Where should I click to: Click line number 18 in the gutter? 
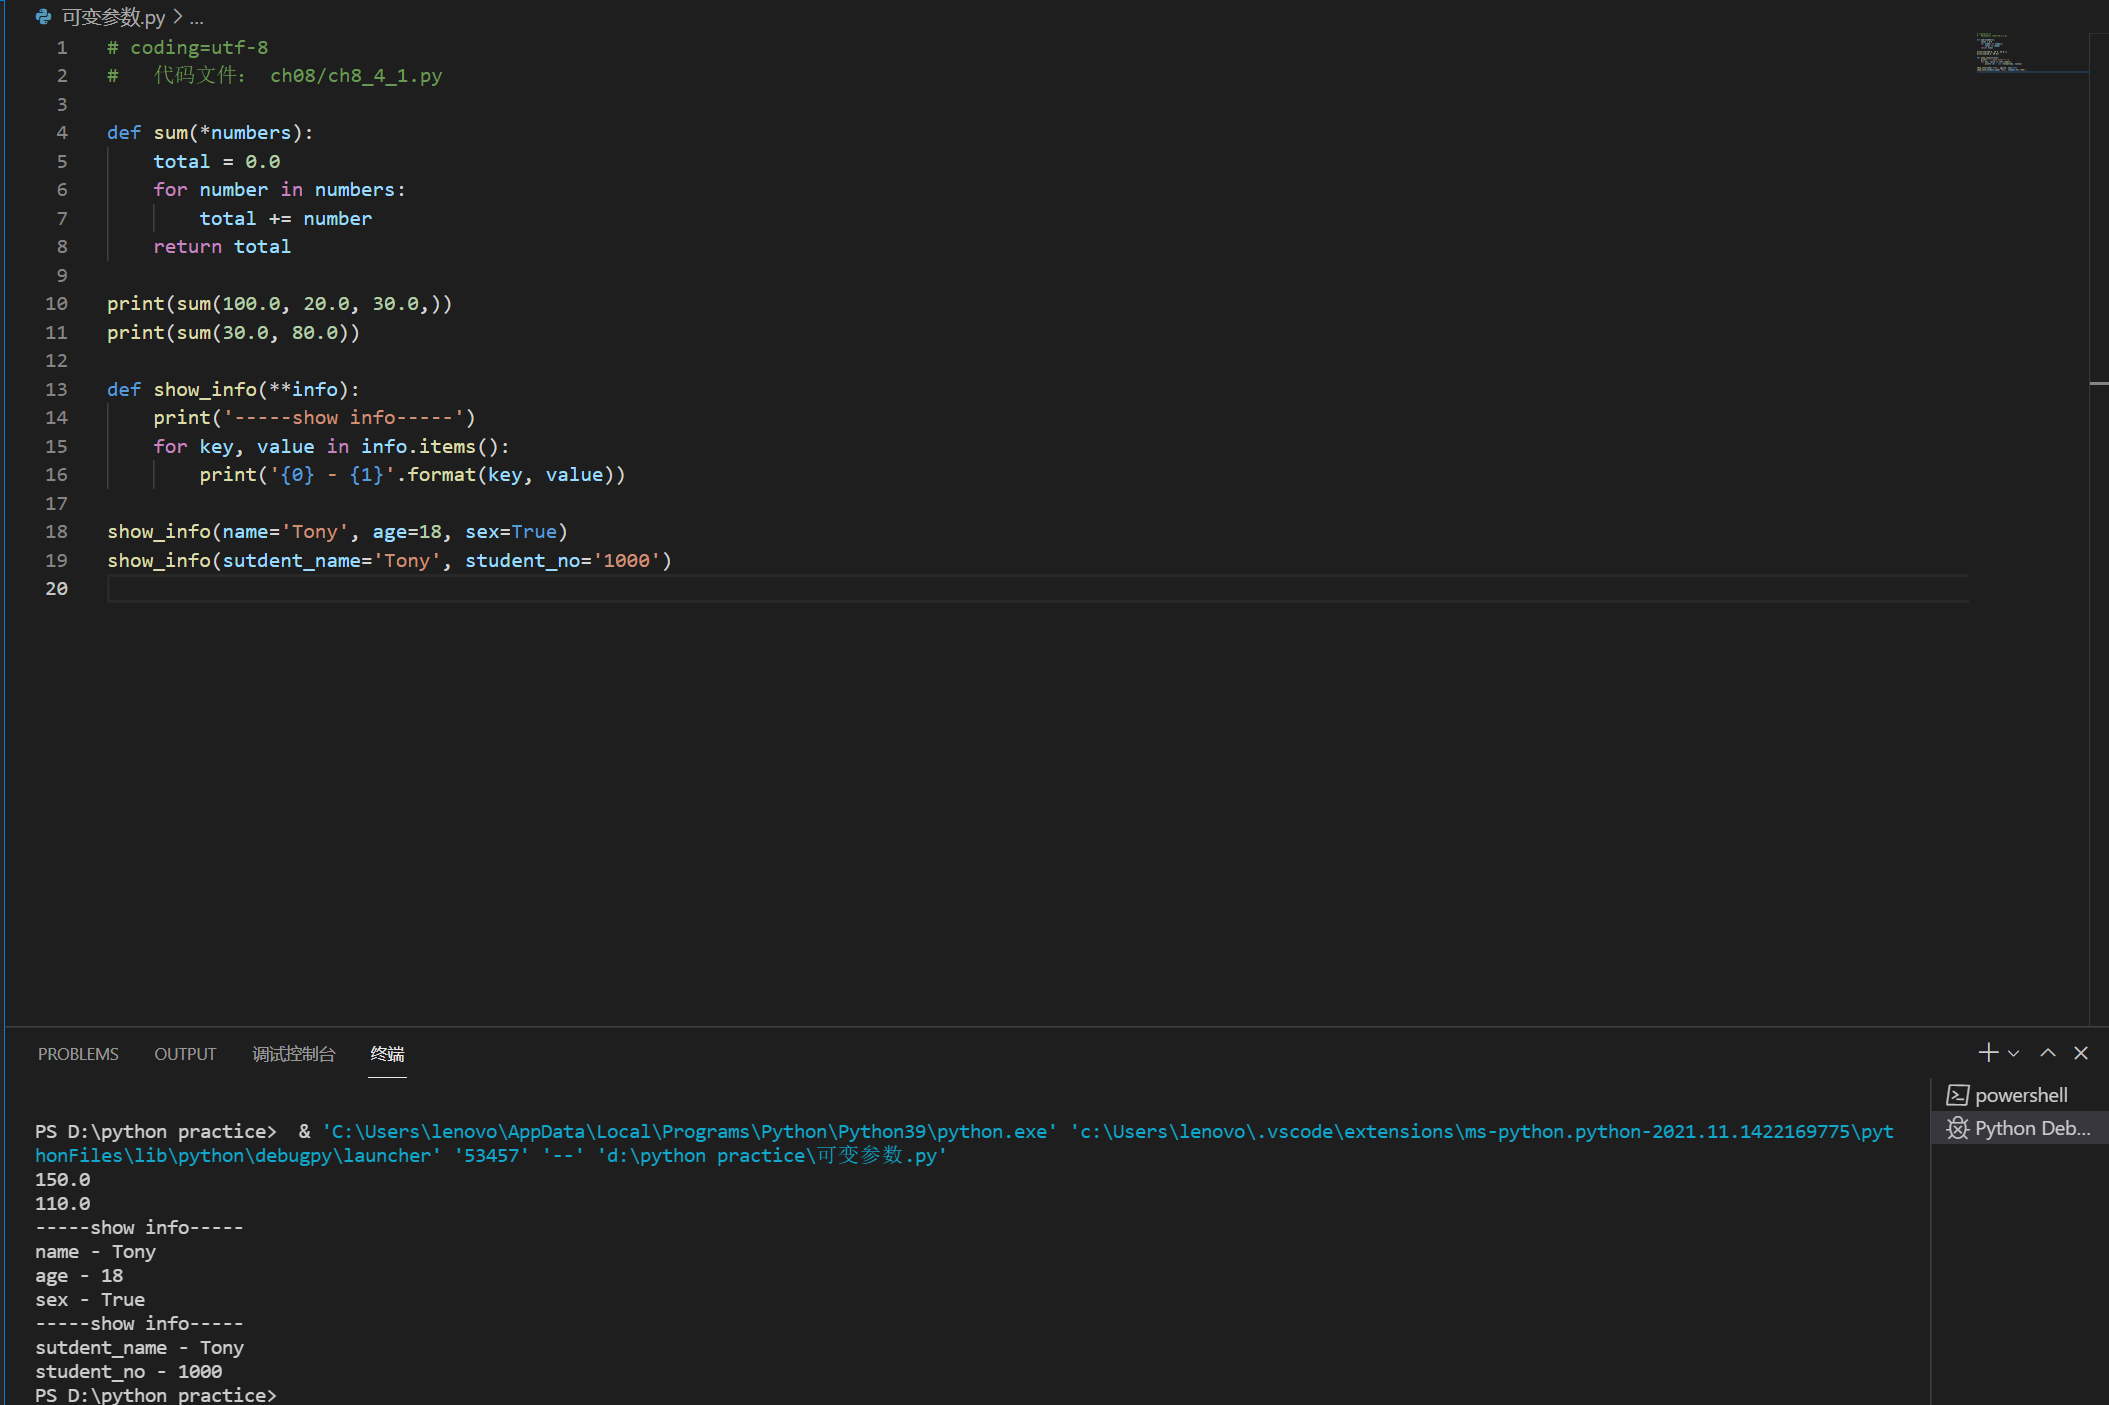[x=57, y=532]
